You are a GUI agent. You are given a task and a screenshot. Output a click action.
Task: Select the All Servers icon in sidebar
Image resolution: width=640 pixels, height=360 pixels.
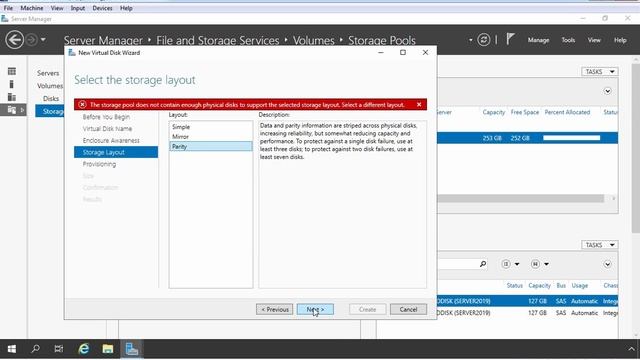pos(12,97)
